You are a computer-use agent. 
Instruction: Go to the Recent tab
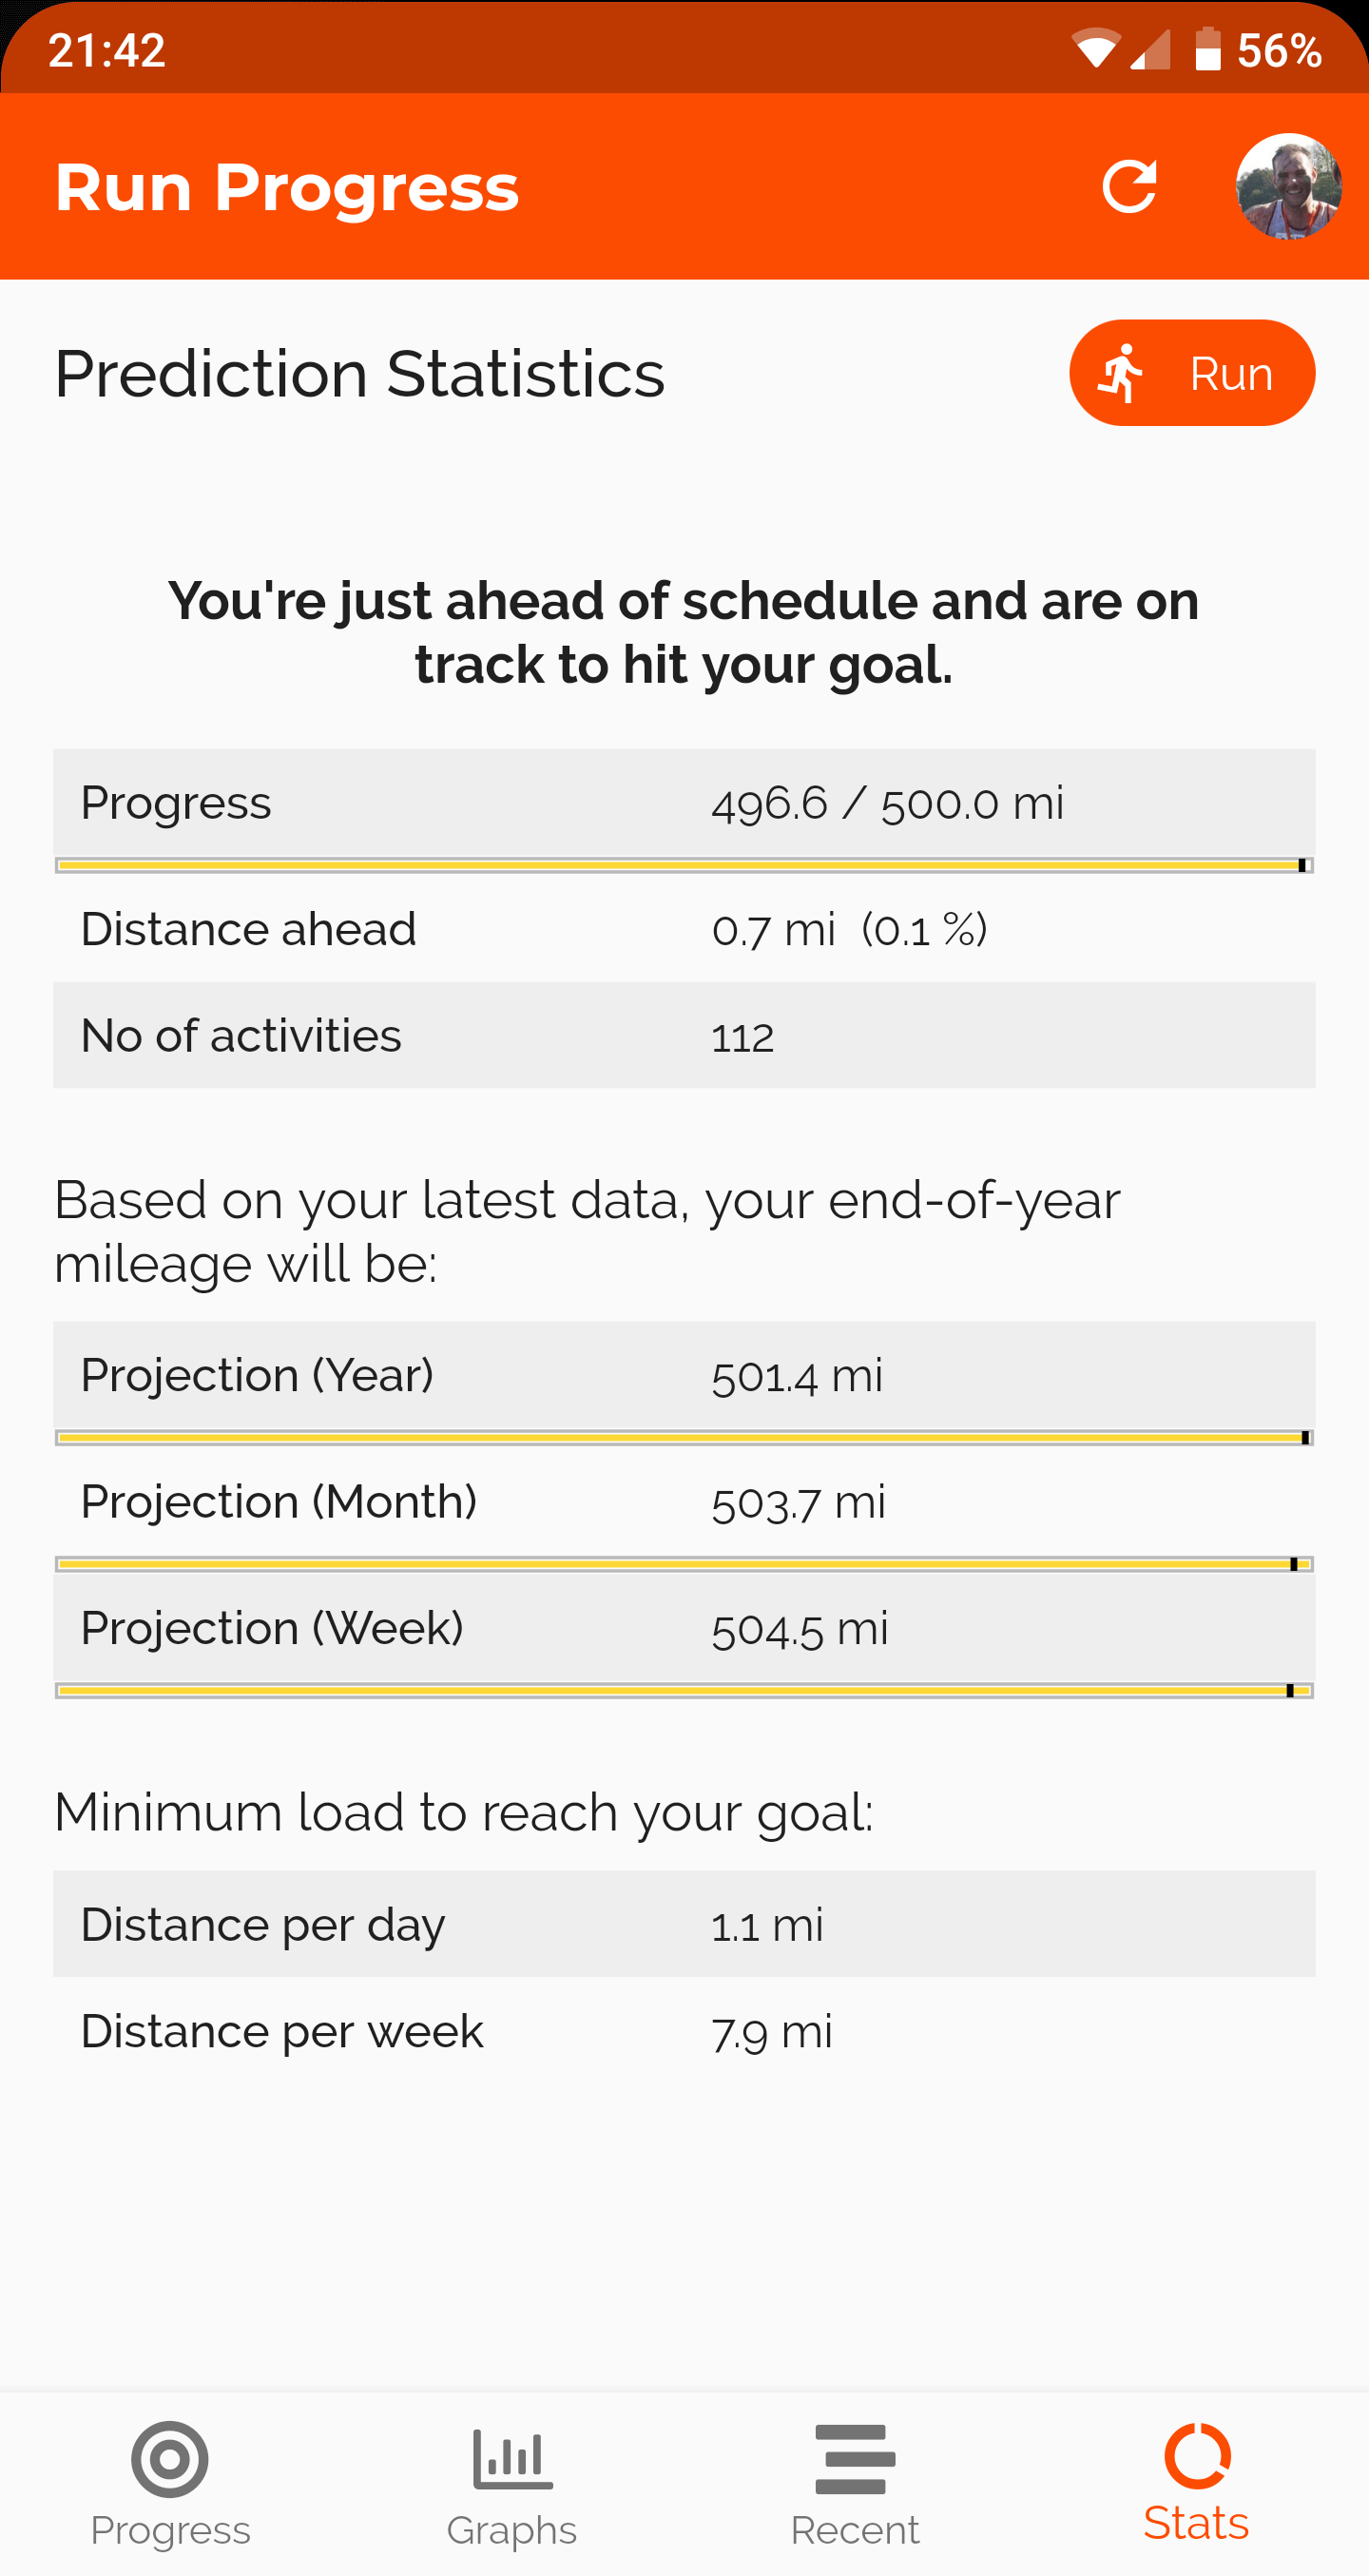pos(855,2484)
